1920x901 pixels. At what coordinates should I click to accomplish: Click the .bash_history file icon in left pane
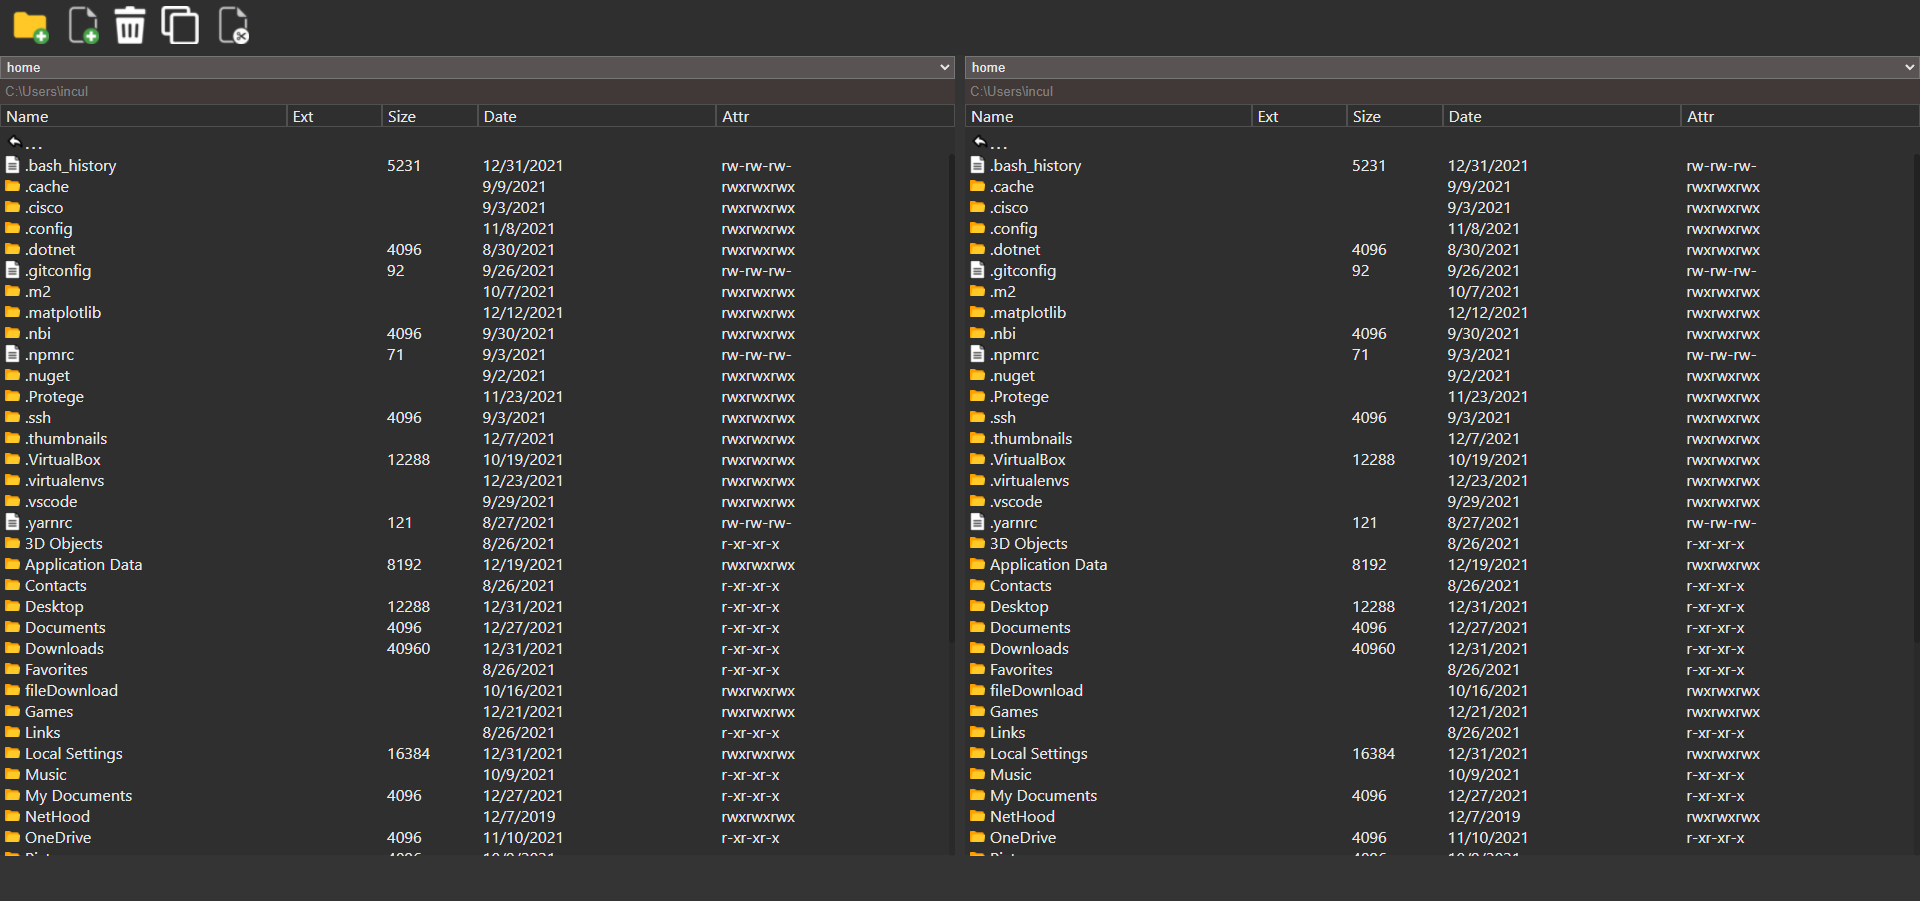point(13,165)
